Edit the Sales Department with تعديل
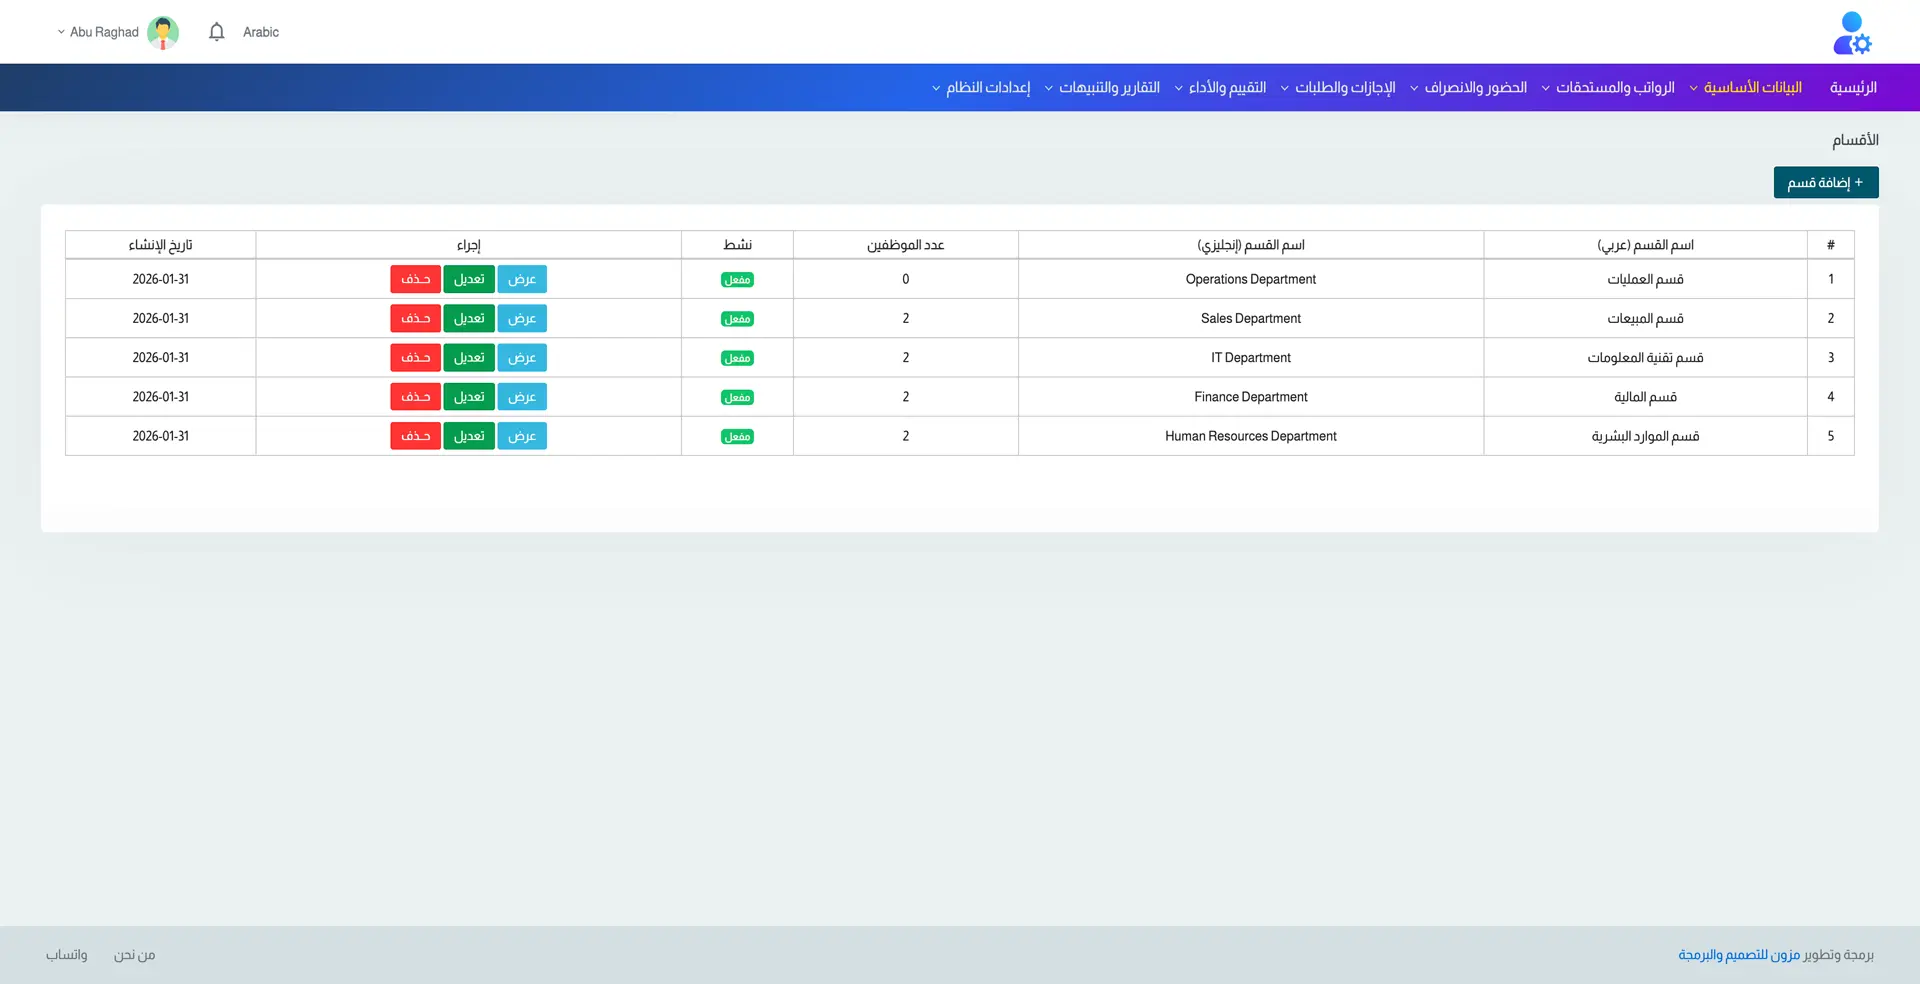This screenshot has height=984, width=1920. (469, 319)
